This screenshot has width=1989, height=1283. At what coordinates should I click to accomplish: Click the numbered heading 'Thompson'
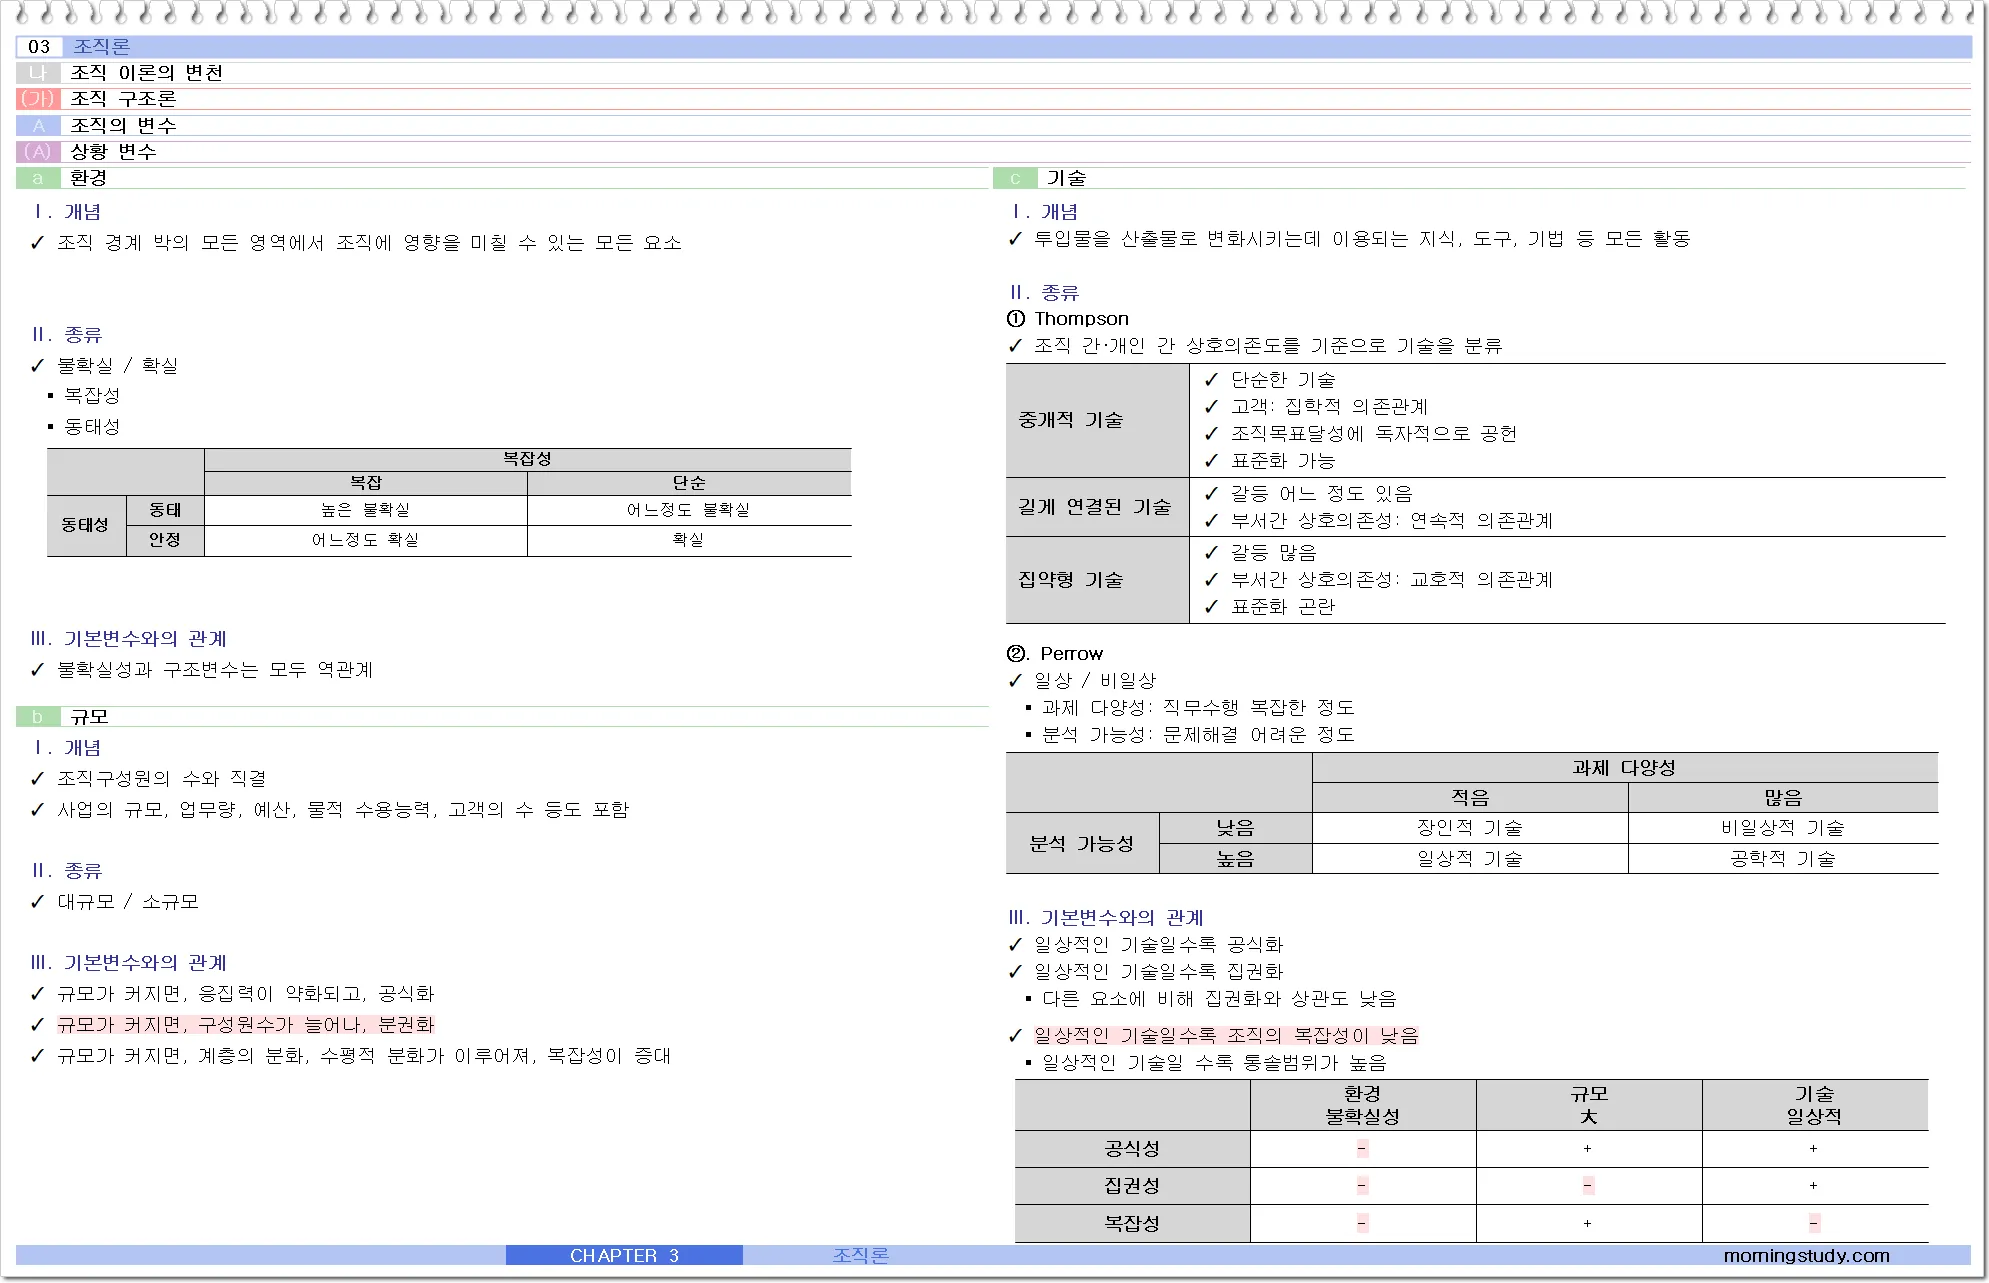point(1081,319)
